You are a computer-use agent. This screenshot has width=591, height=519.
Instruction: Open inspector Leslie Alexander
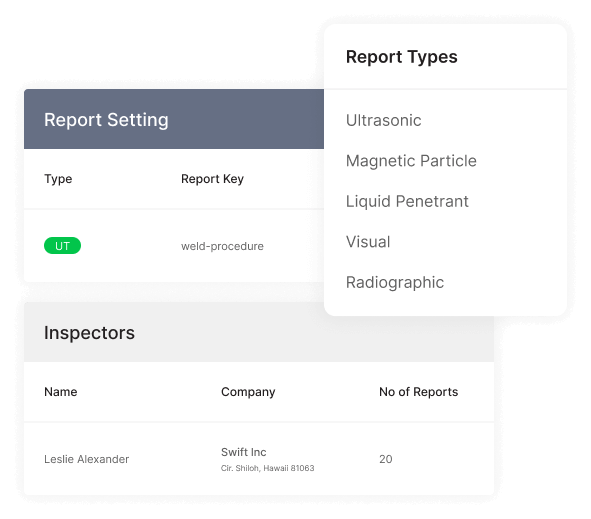(86, 459)
